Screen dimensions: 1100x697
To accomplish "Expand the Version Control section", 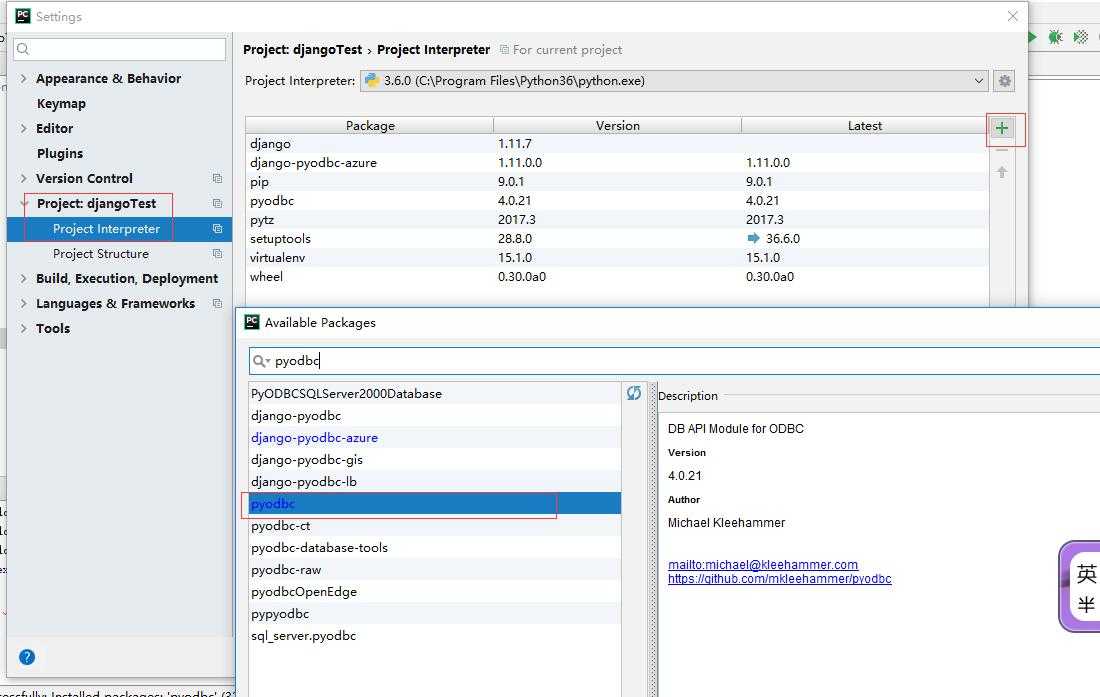I will point(23,178).
